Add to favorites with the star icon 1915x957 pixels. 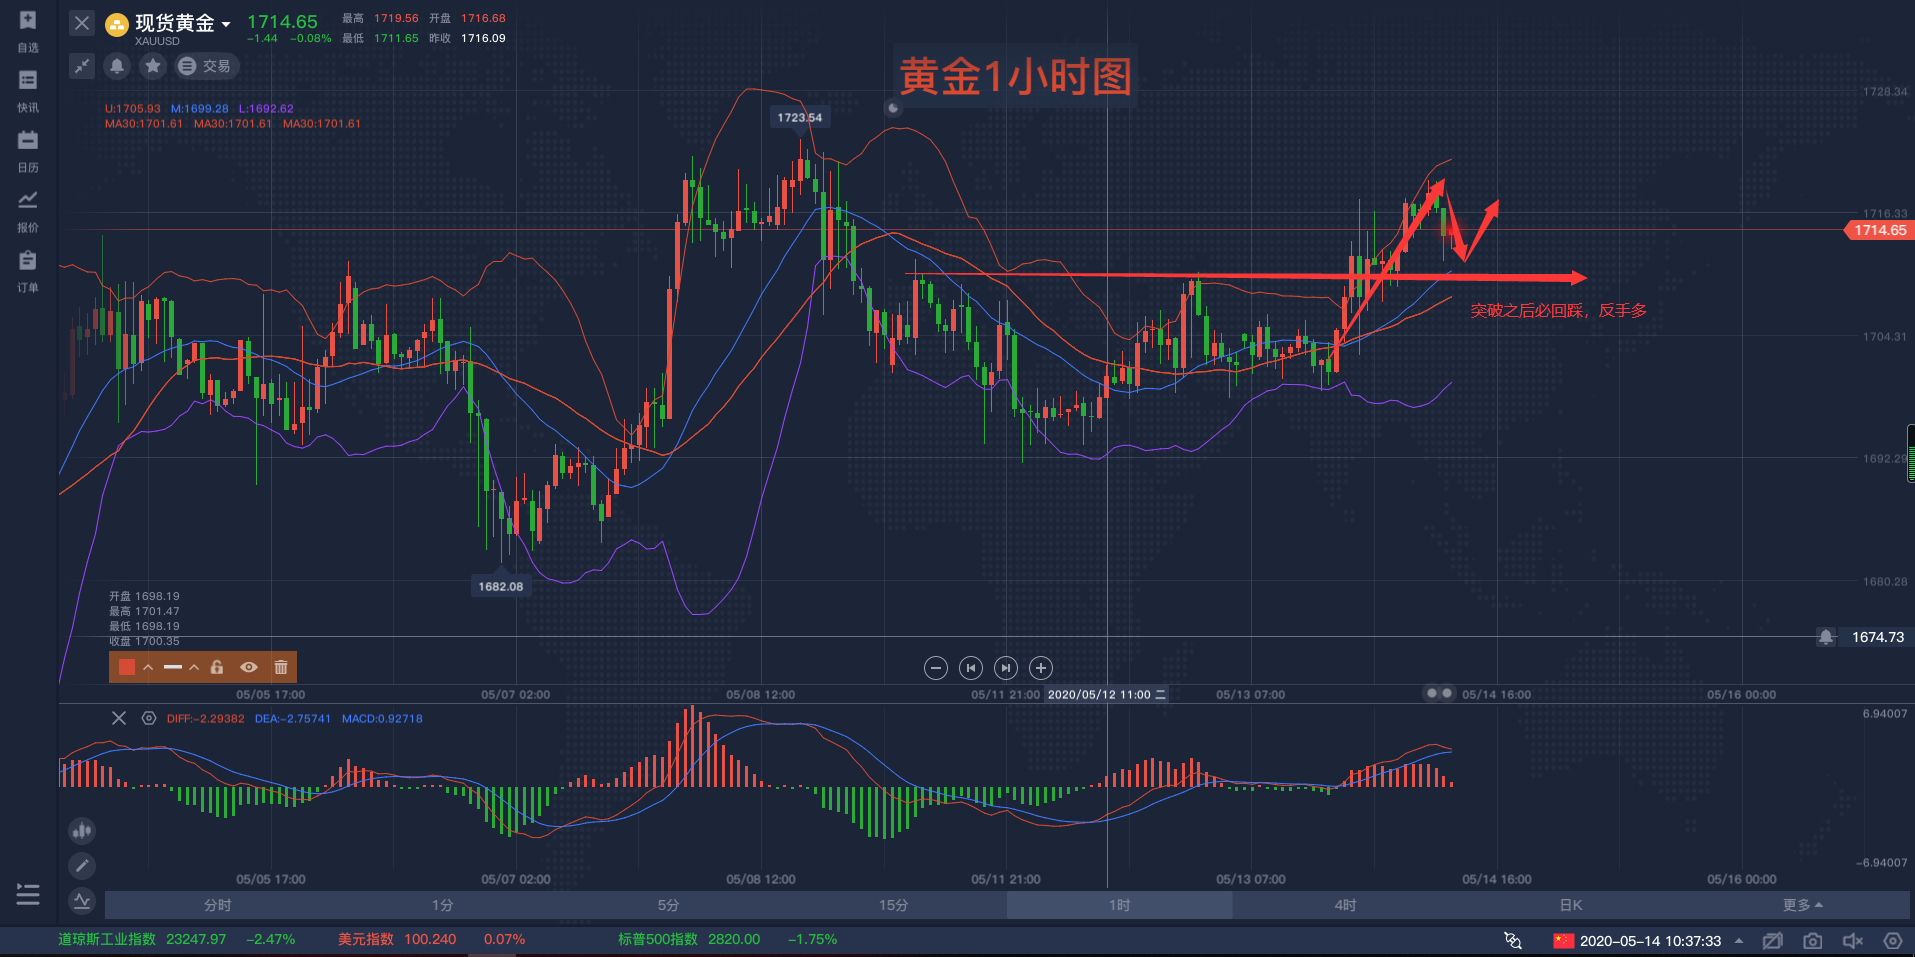click(152, 66)
